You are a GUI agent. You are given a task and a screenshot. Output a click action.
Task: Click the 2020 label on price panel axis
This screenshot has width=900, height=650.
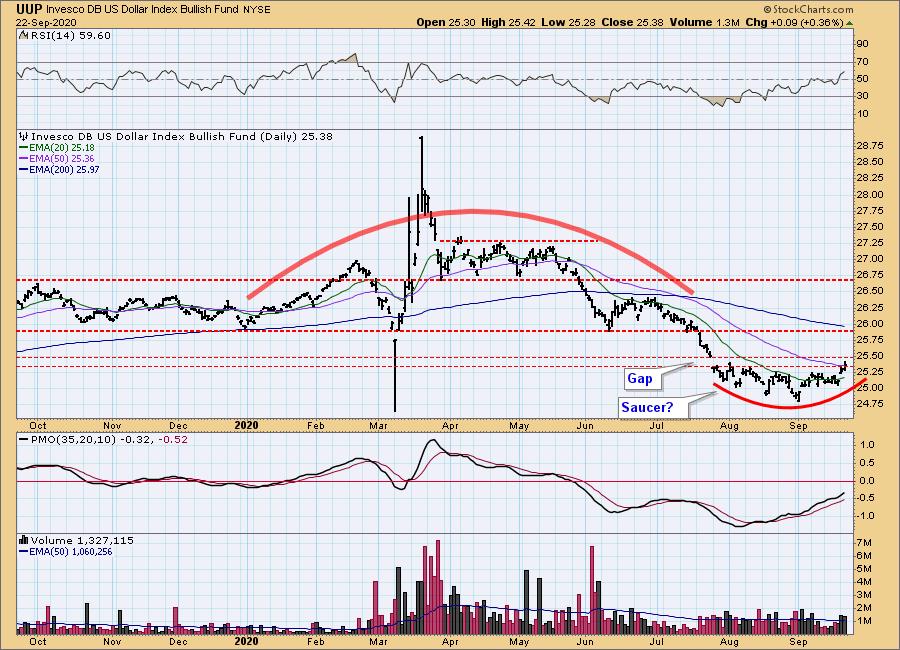point(247,425)
